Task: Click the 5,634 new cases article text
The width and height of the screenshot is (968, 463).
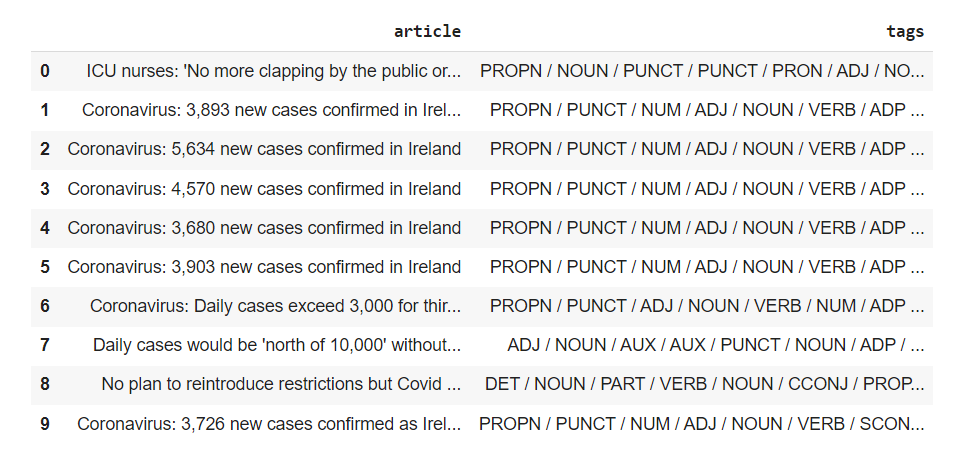Action: click(264, 149)
